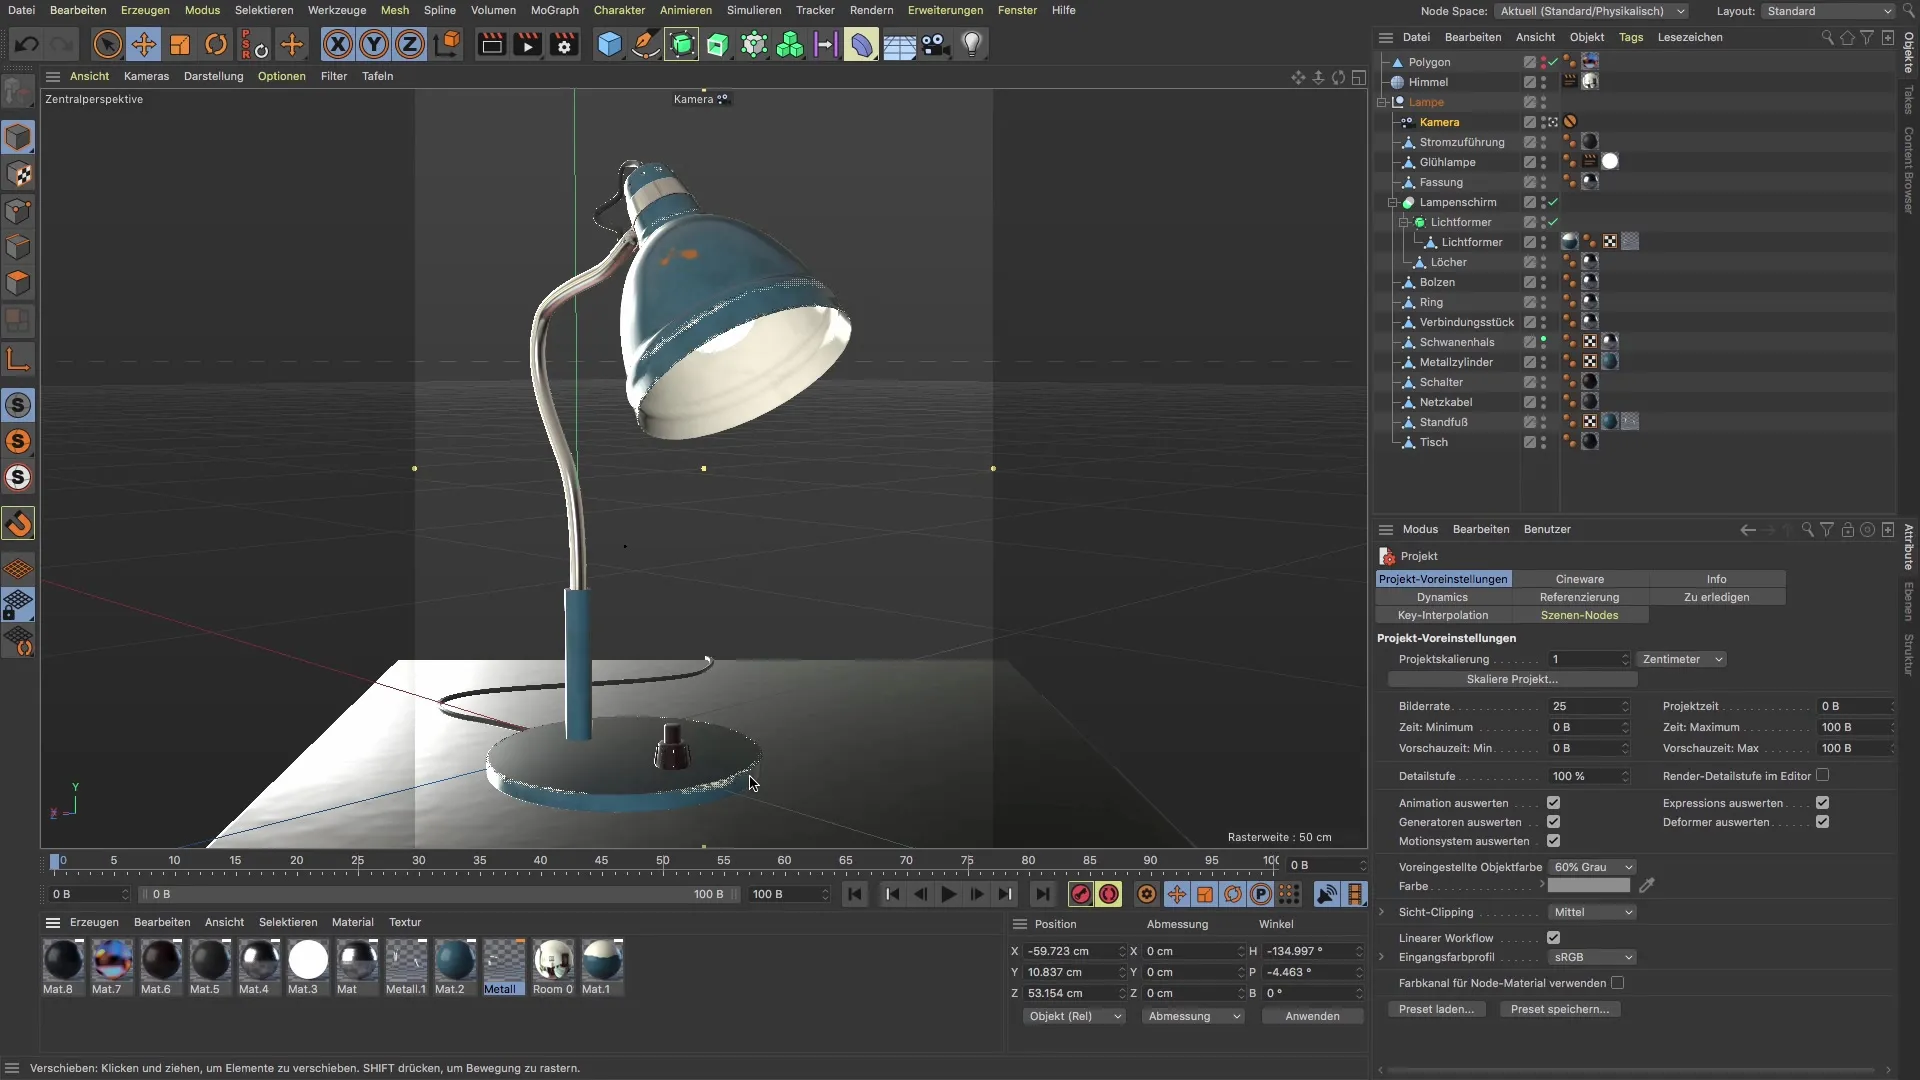Click Render View clapperboard icon

point(491,44)
